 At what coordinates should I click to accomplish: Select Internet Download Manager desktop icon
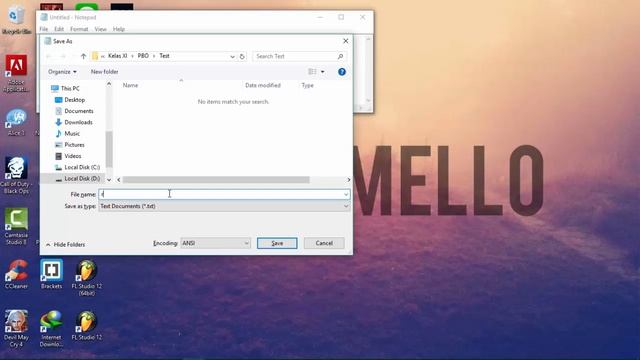coord(51,329)
